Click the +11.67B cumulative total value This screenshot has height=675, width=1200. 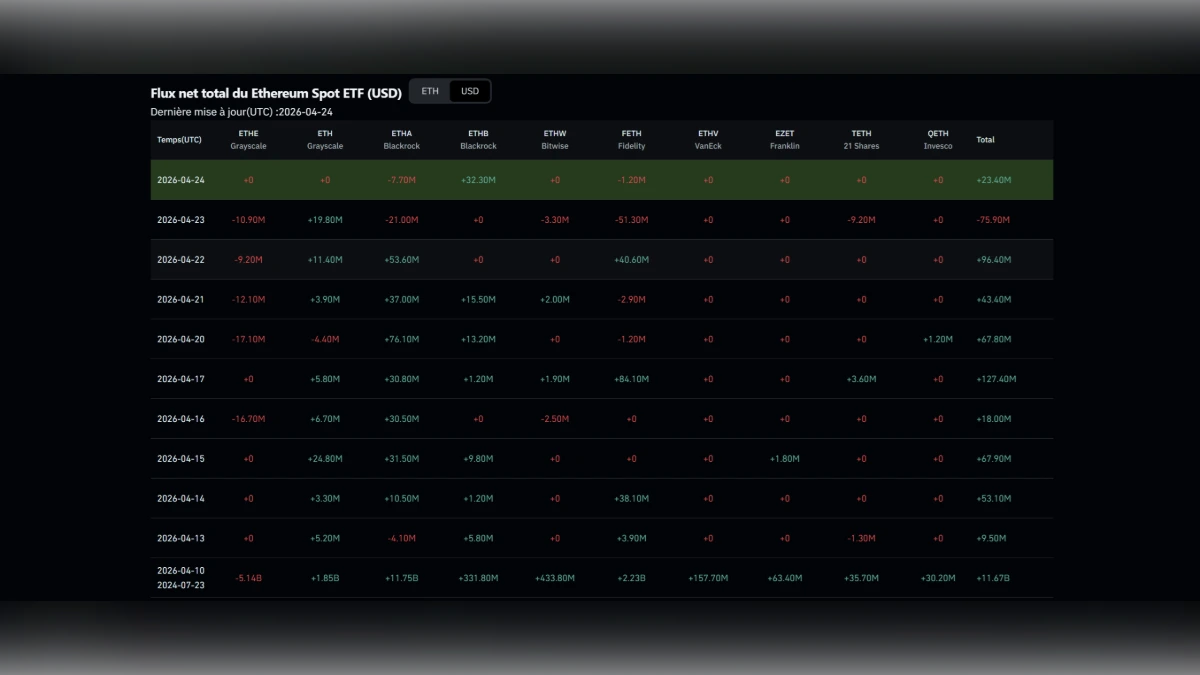[993, 578]
